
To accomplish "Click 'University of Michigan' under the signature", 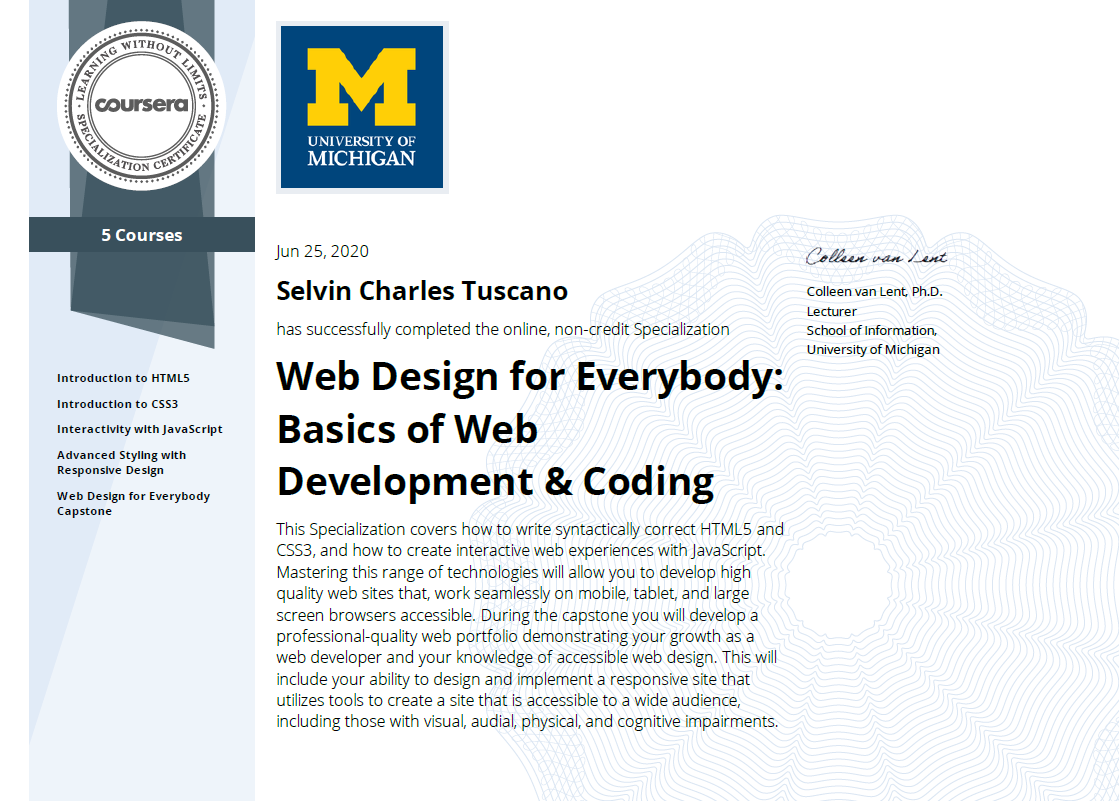I will coord(874,350).
